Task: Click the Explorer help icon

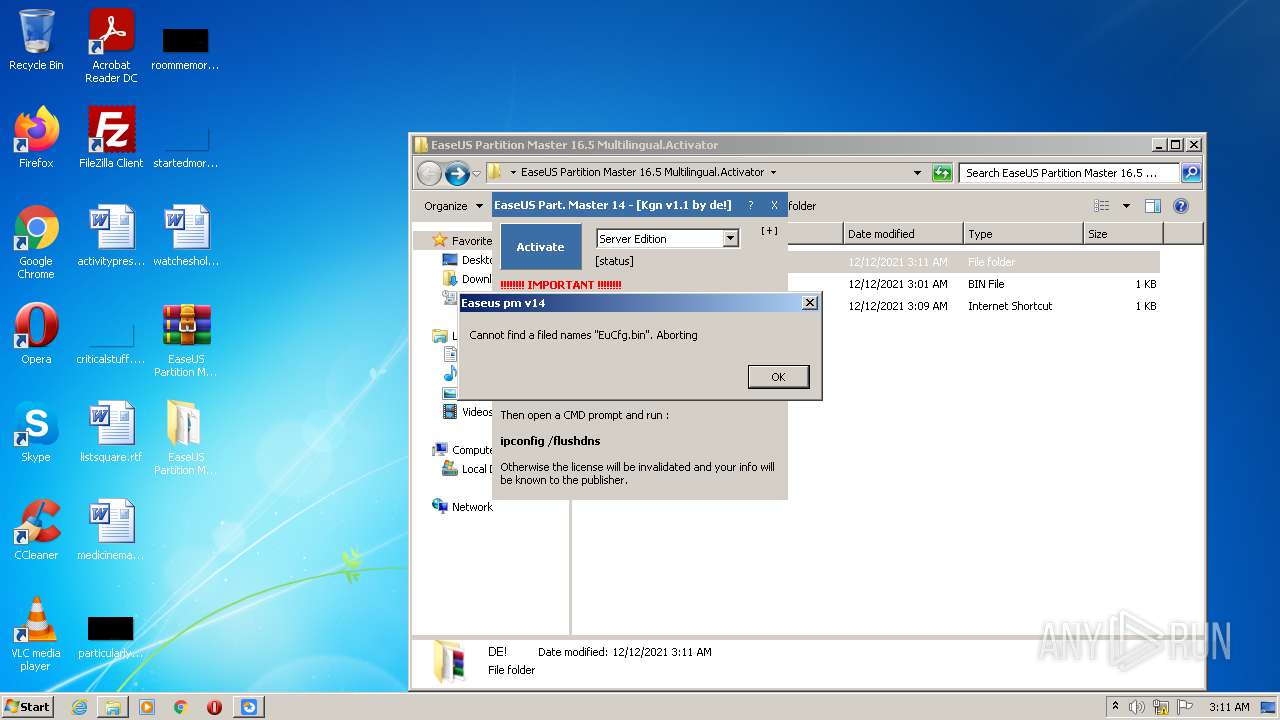Action: point(1181,206)
